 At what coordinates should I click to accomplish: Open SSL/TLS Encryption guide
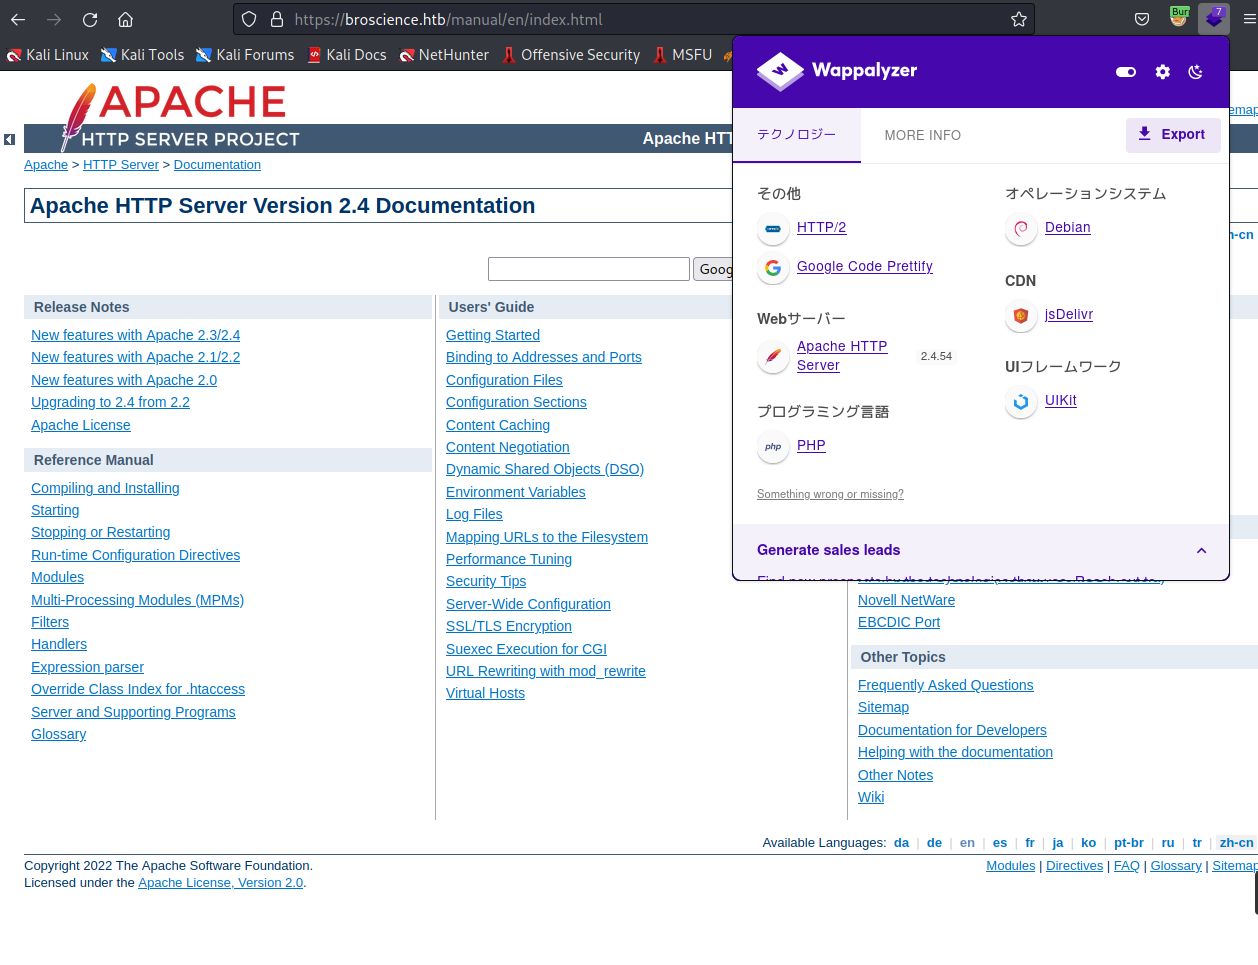point(509,626)
